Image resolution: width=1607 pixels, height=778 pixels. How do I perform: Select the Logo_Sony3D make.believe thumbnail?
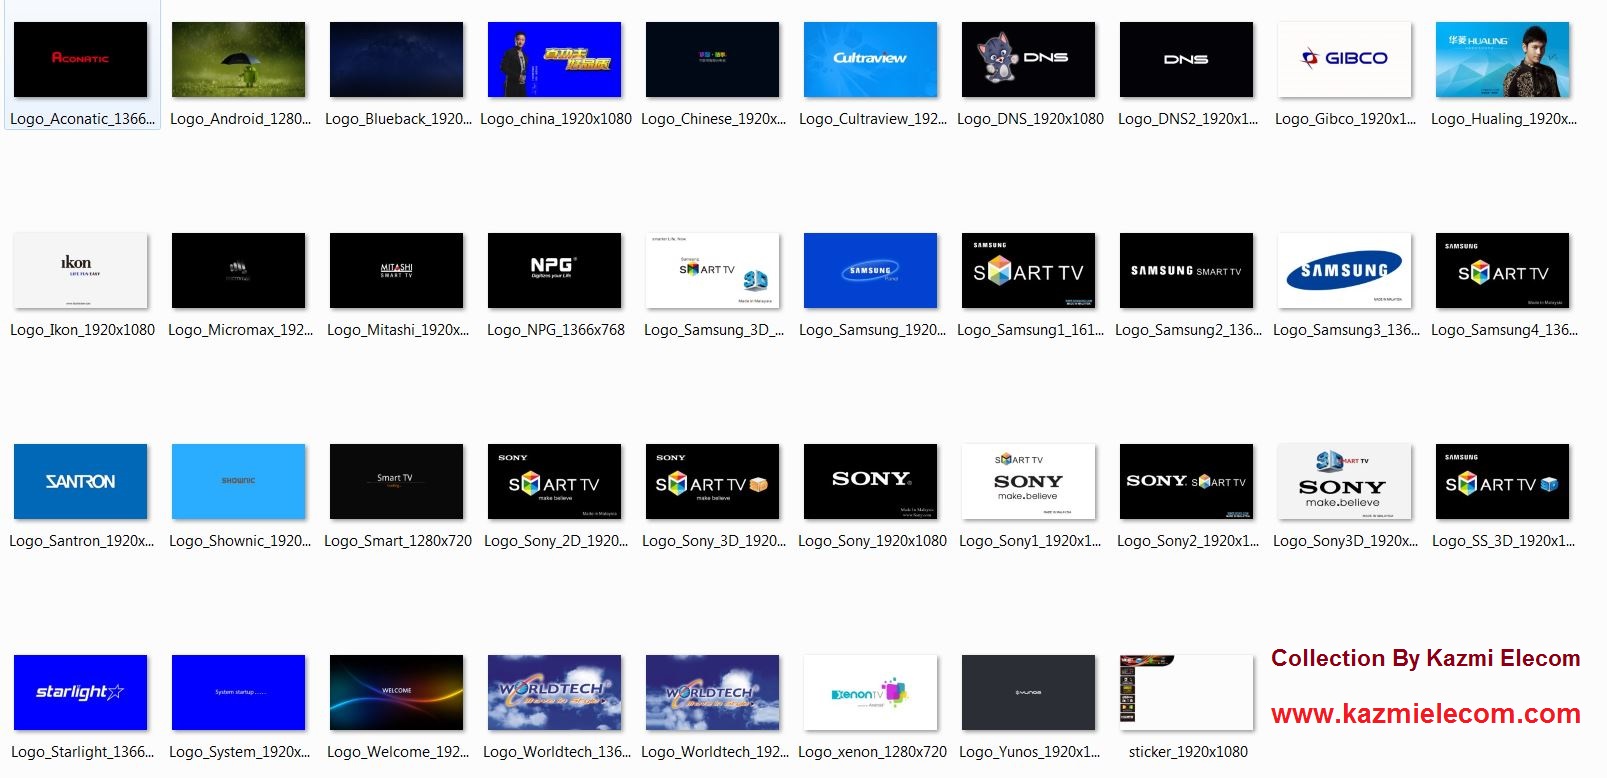coord(1344,482)
